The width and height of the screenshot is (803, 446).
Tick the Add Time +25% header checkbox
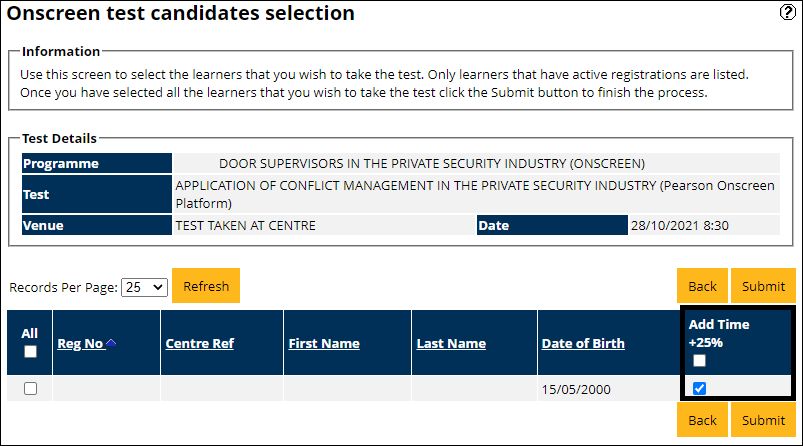click(700, 360)
